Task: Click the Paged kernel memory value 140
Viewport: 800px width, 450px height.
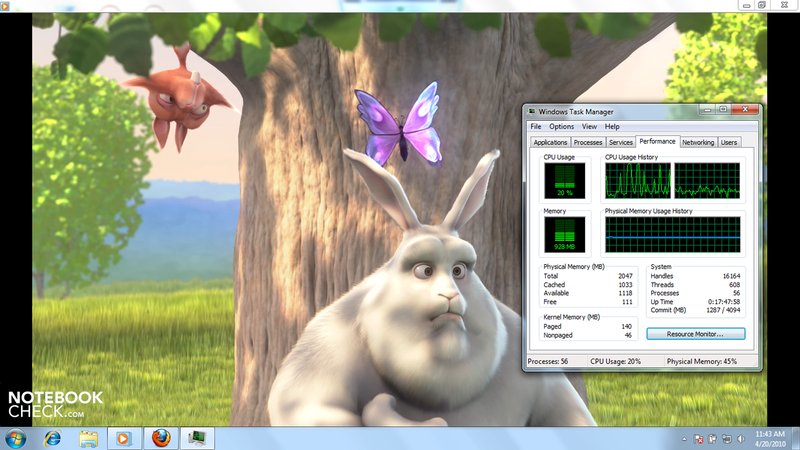Action: point(627,327)
